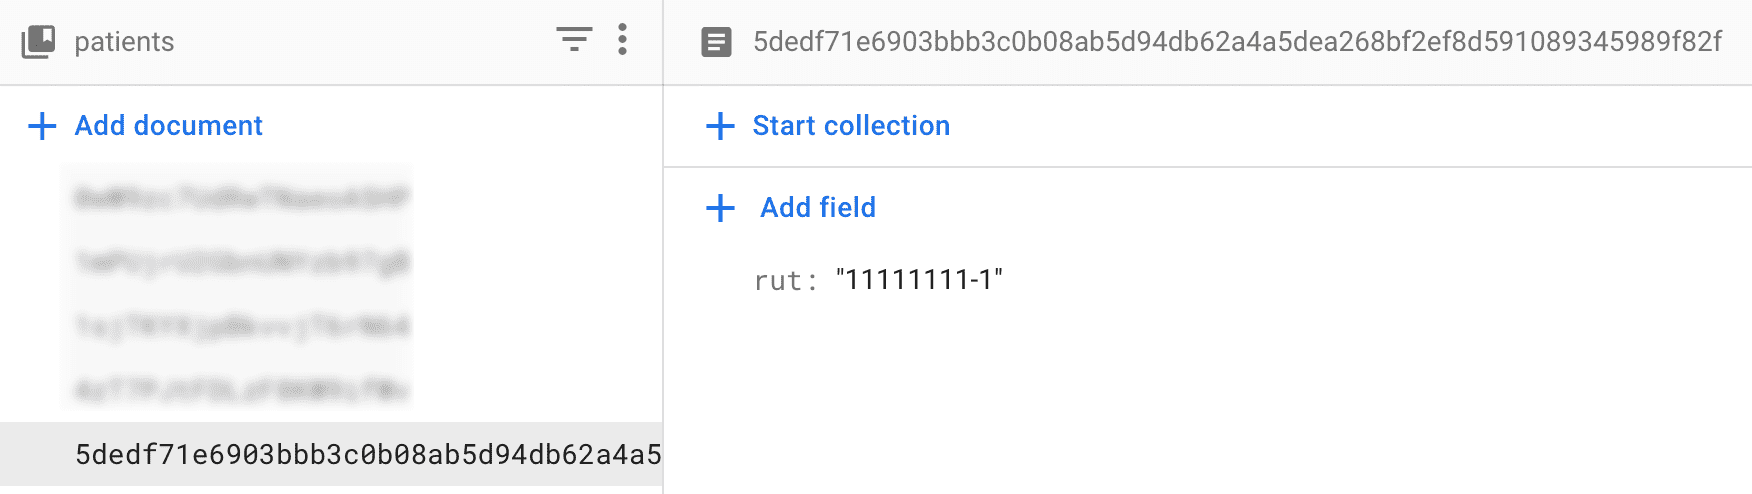The image size is (1752, 494).
Task: Click empty fields area below the rut field
Action: pos(1200,400)
